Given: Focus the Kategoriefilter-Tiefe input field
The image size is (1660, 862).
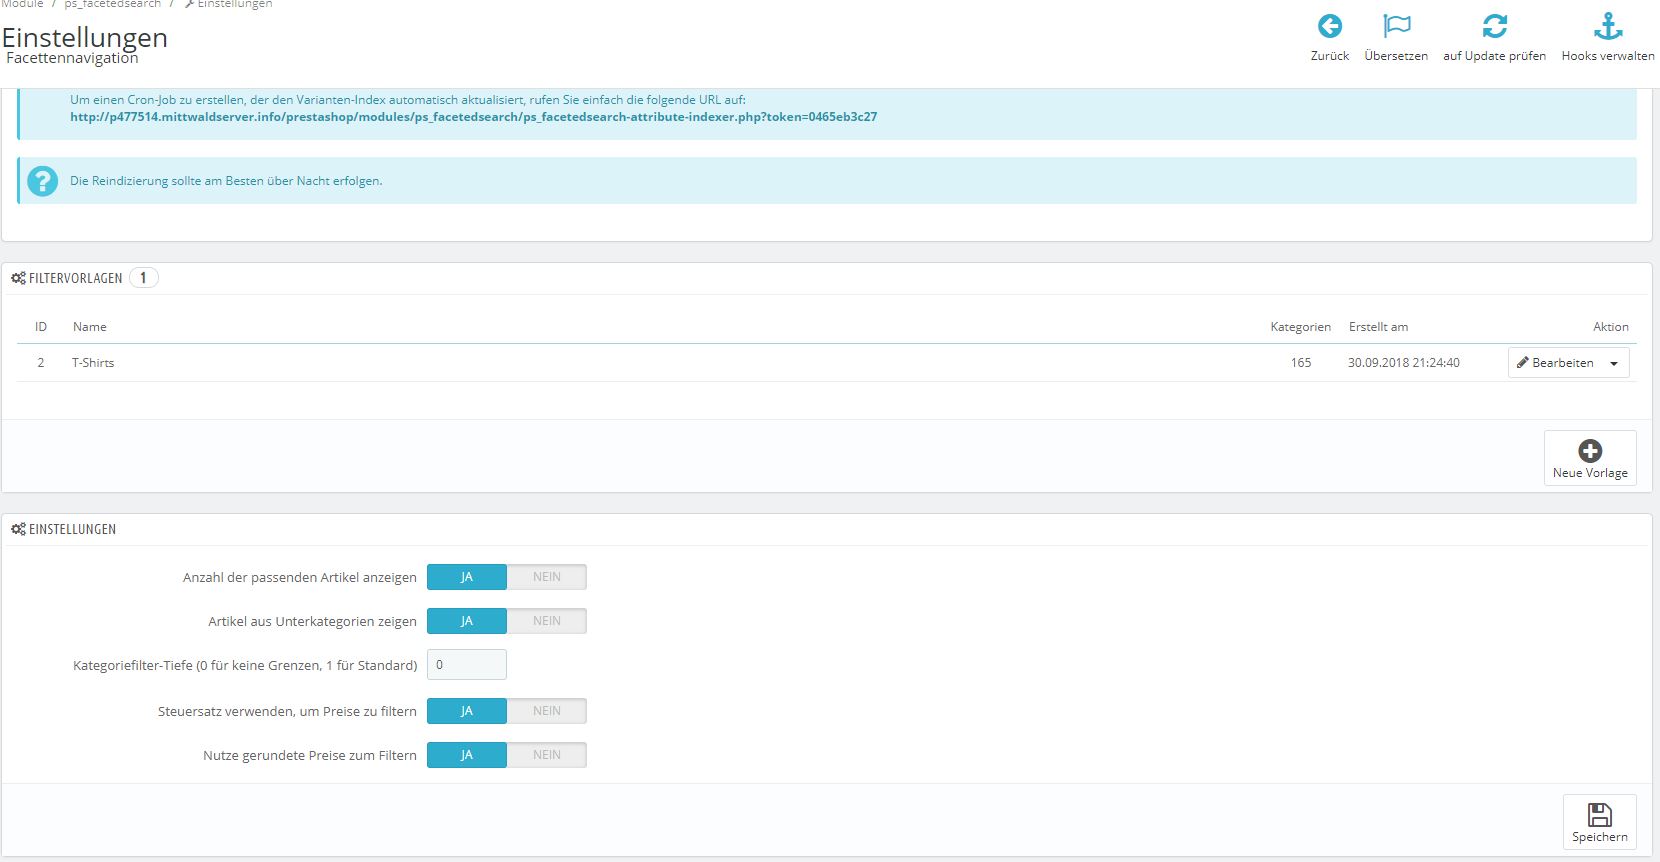Looking at the screenshot, I should [x=467, y=665].
